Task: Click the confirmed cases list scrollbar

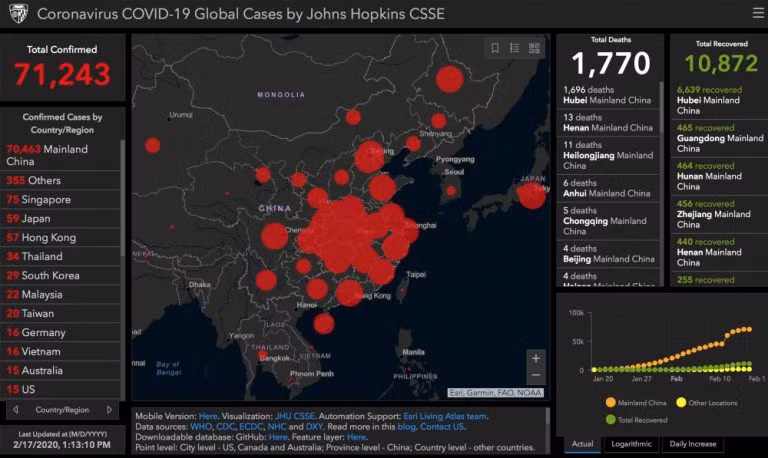Action: click(x=122, y=197)
